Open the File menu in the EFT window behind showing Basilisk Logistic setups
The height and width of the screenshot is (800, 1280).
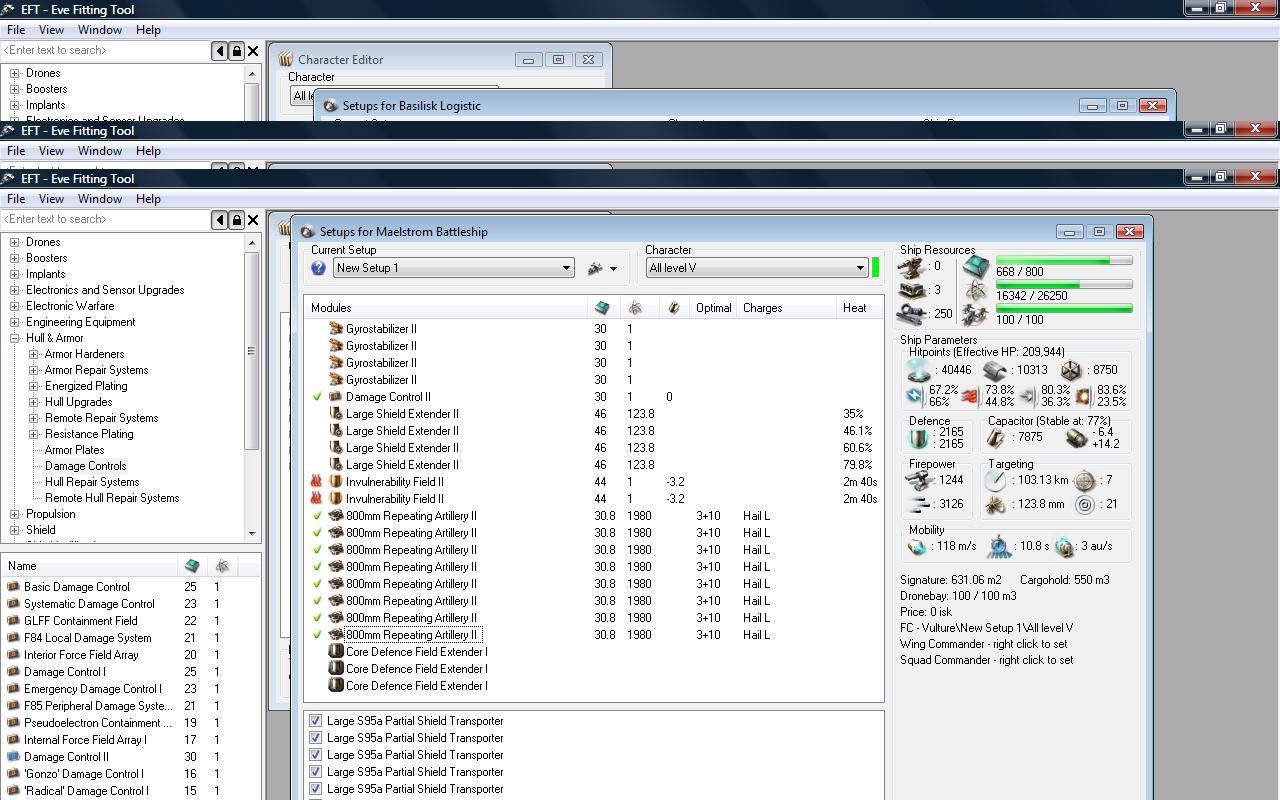[16, 30]
